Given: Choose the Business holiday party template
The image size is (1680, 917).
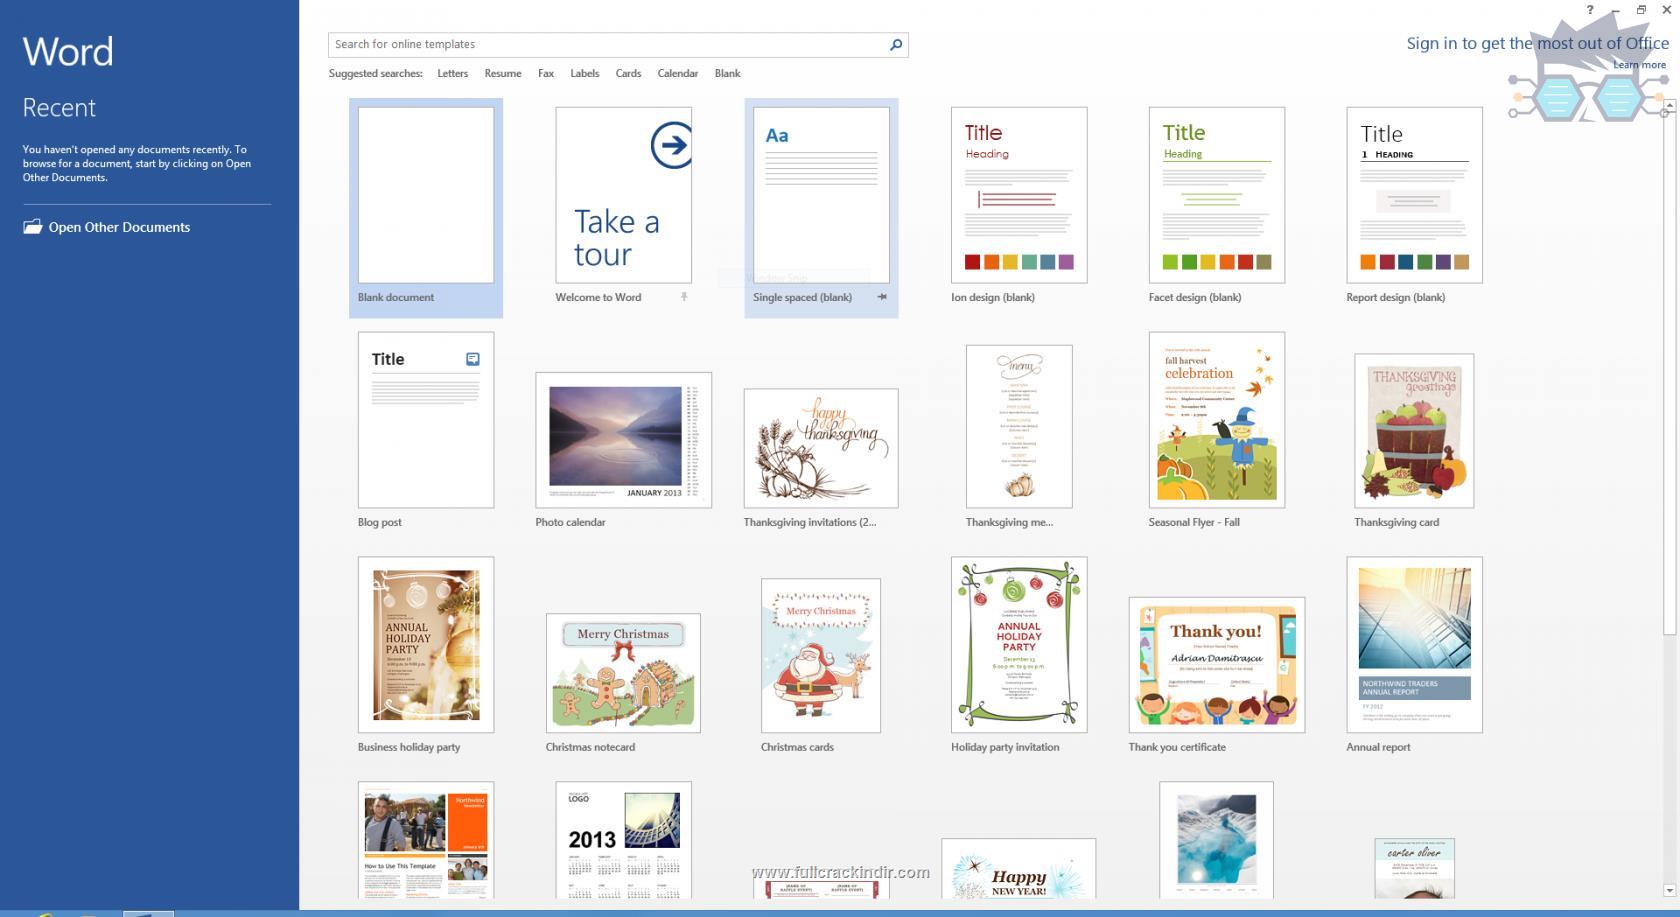Looking at the screenshot, I should click(426, 645).
